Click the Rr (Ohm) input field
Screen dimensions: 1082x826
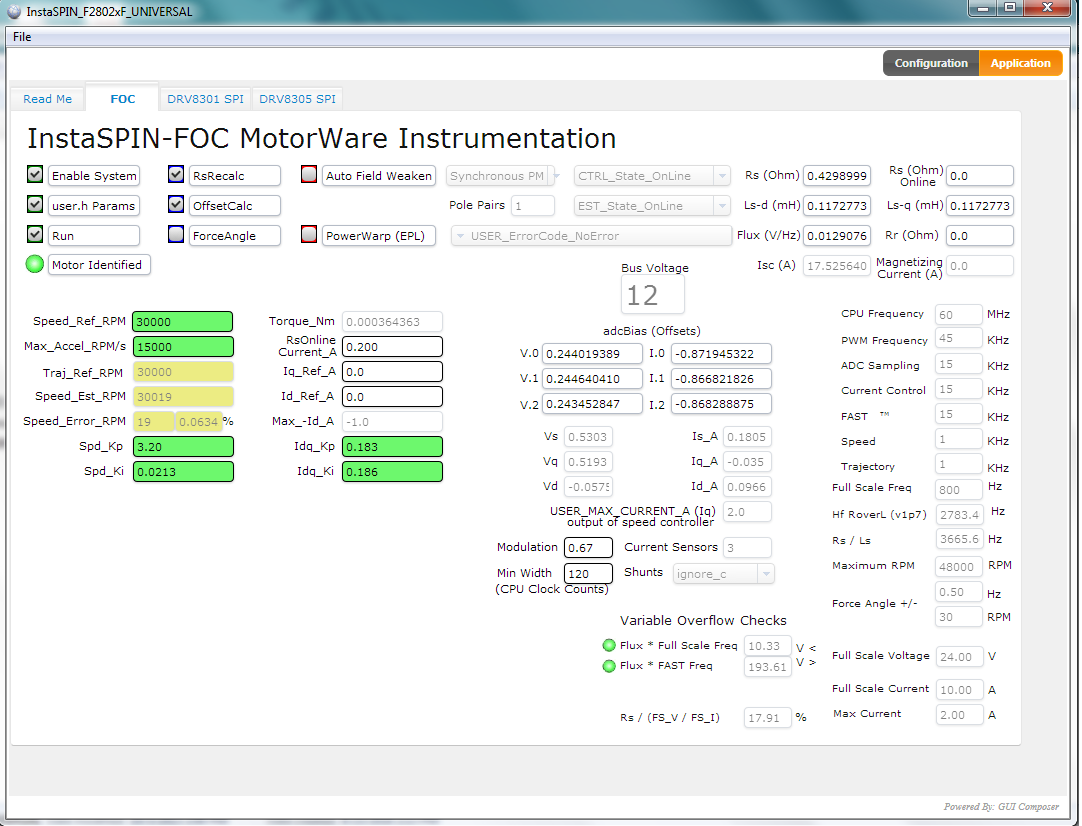point(980,235)
